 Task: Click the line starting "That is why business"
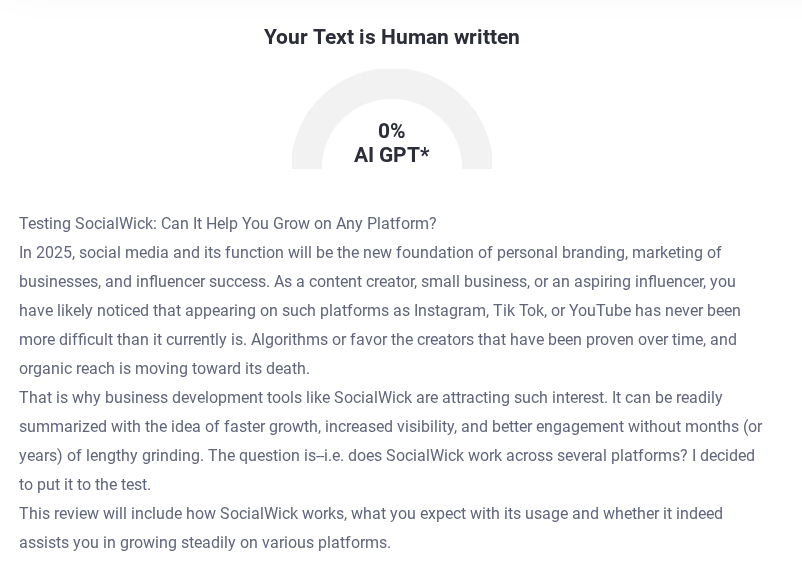[x=370, y=397]
